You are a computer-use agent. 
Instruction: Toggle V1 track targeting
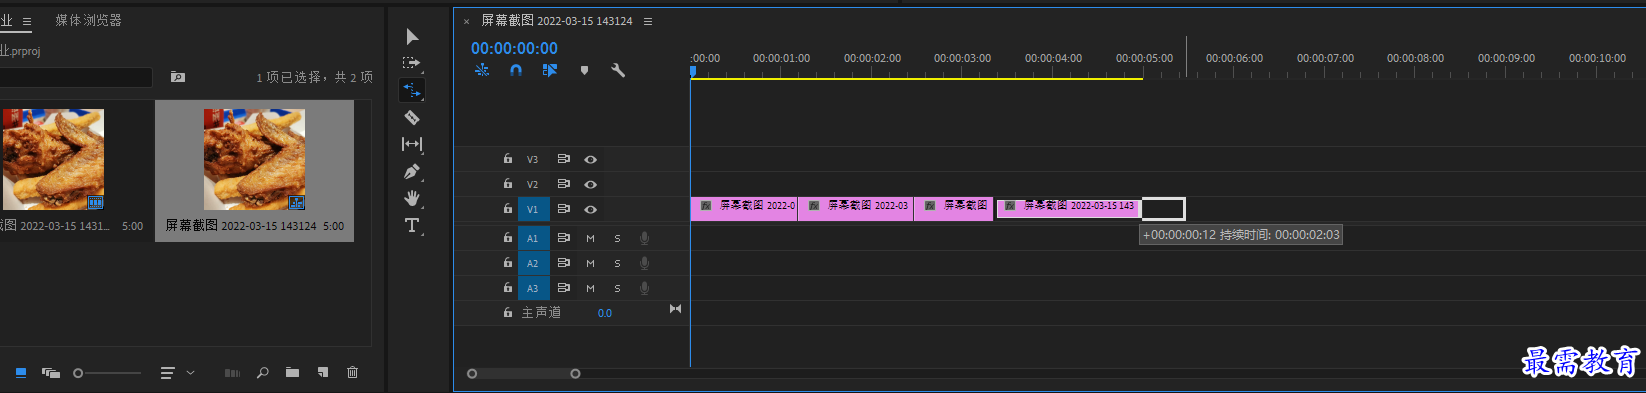(533, 209)
